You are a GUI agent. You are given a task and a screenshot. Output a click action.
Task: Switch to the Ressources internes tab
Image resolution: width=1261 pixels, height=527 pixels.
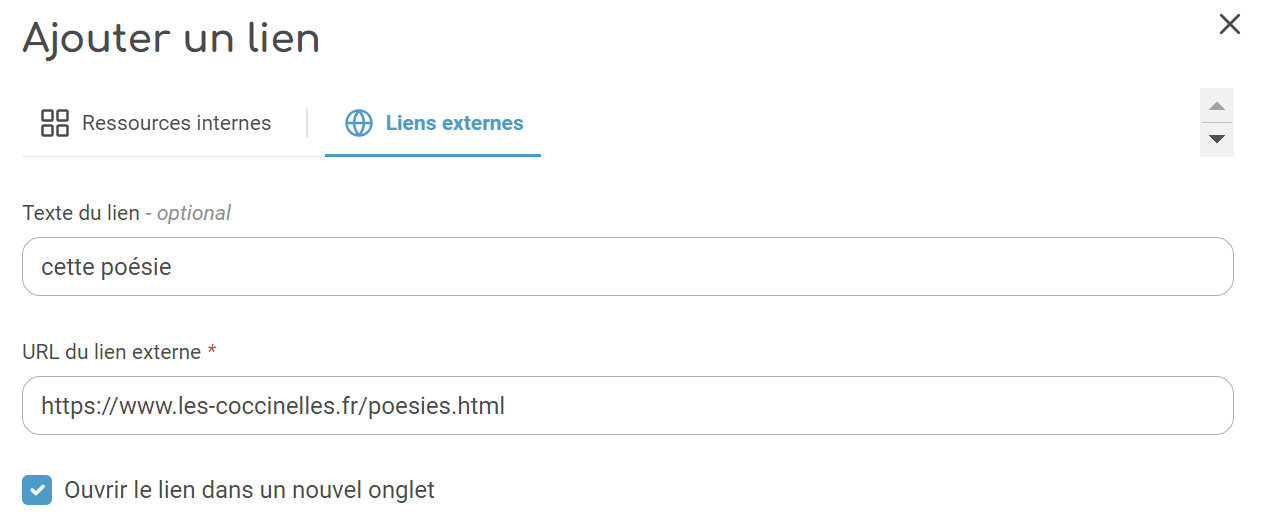tap(176, 123)
